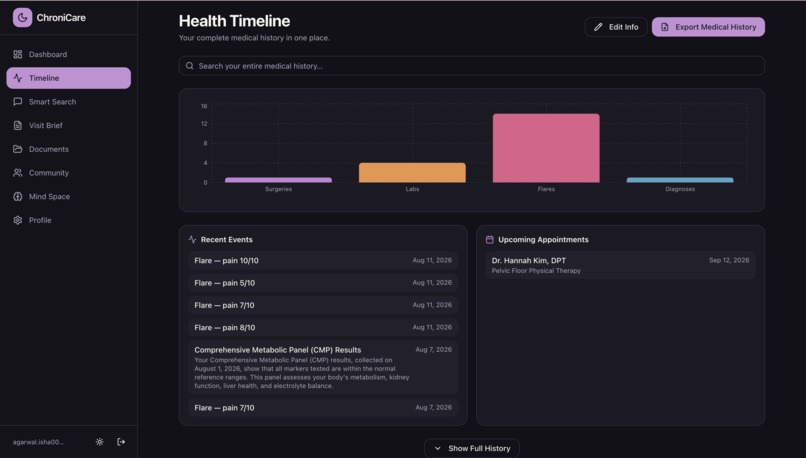Click the orange Labs bar
Viewport: 806px width, 458px height.
pyautogui.click(x=412, y=173)
